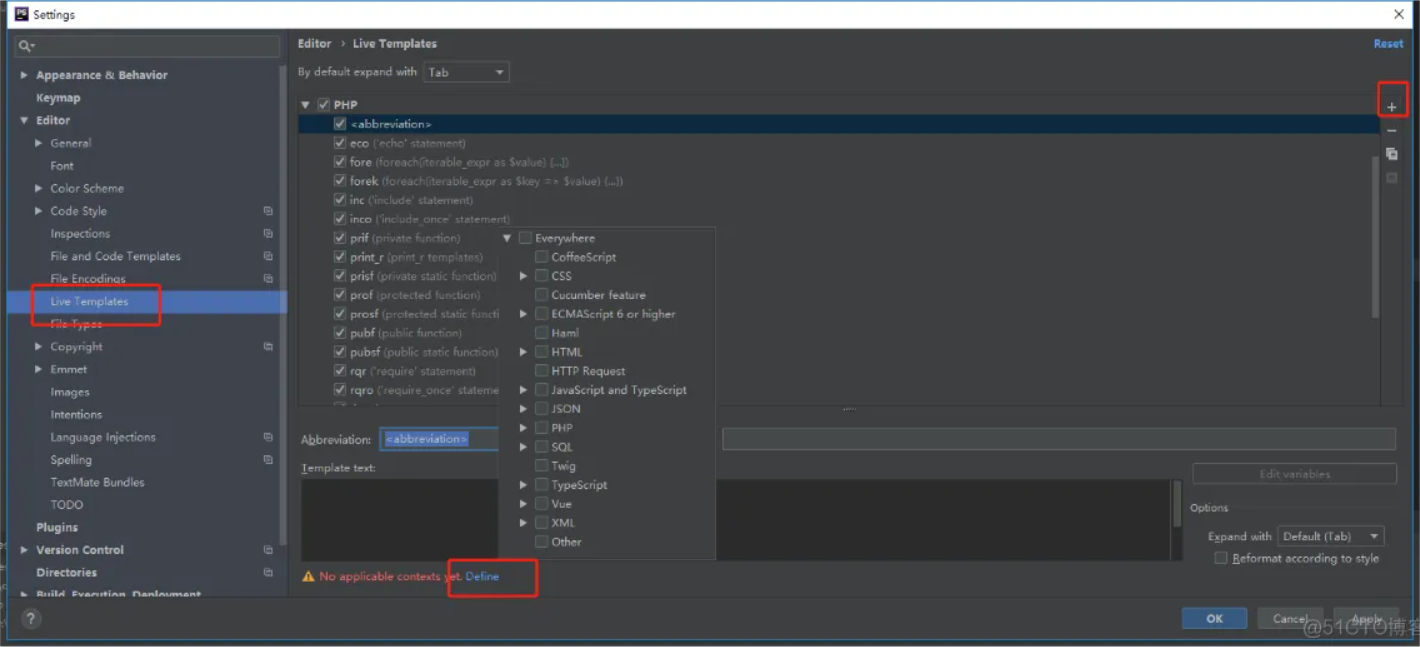
Task: Check the PHP context checkbox in popup
Action: (541, 428)
